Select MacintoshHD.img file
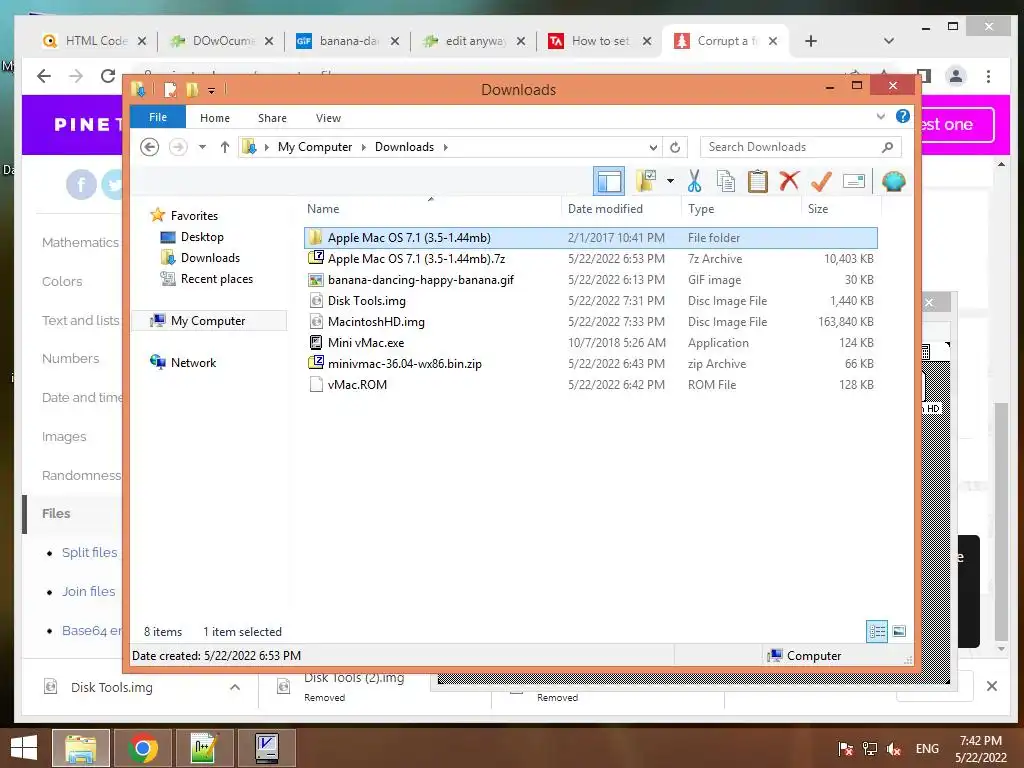This screenshot has width=1024, height=768. click(x=590, y=321)
